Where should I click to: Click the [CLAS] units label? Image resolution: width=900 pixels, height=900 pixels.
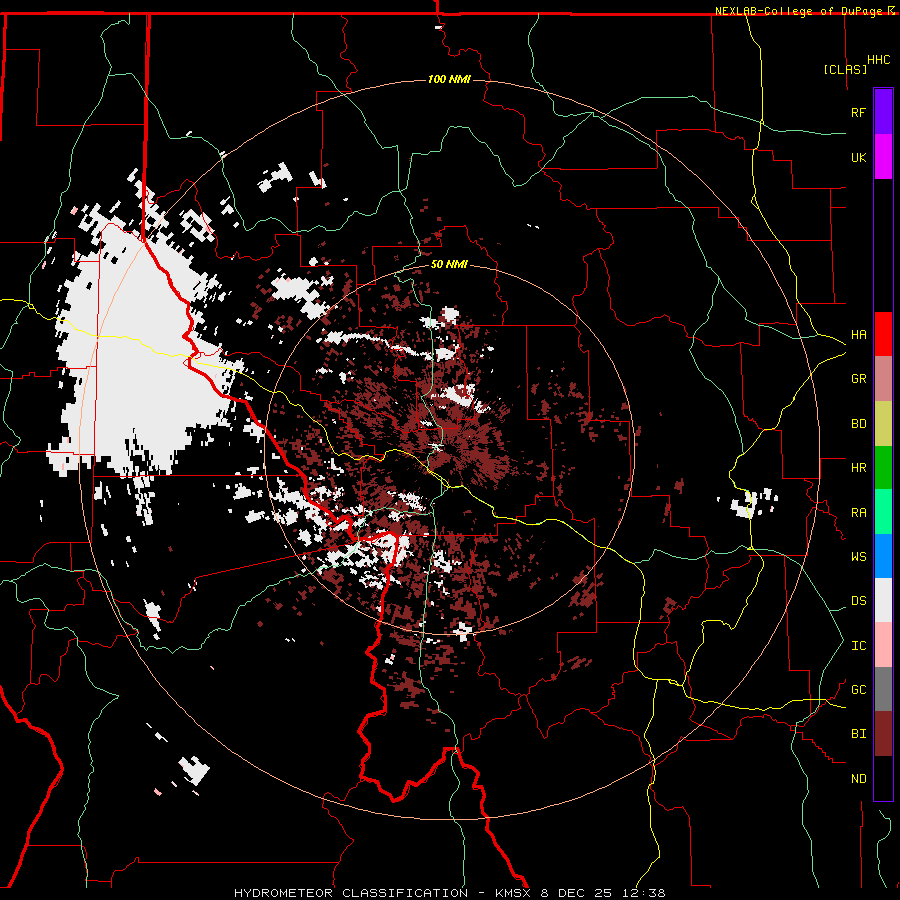point(845,69)
